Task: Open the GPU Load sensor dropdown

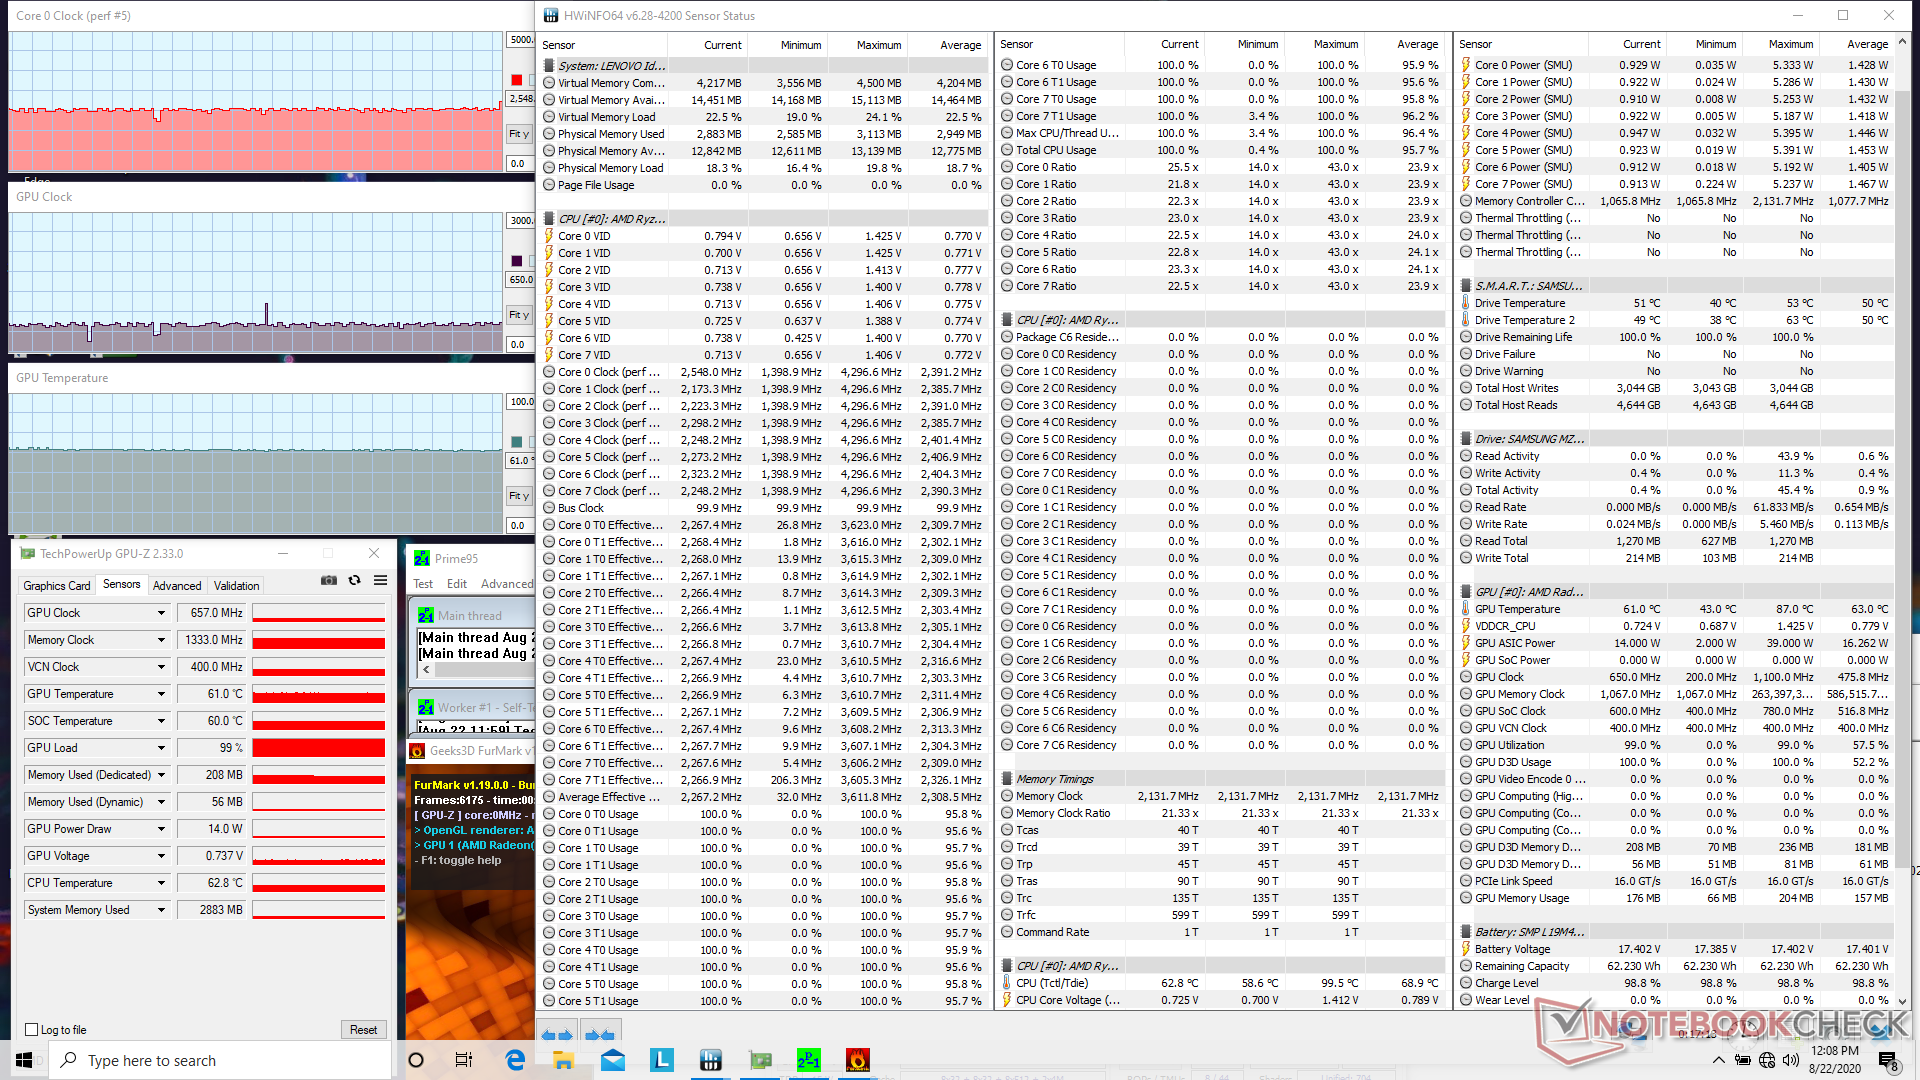Action: click(x=160, y=748)
